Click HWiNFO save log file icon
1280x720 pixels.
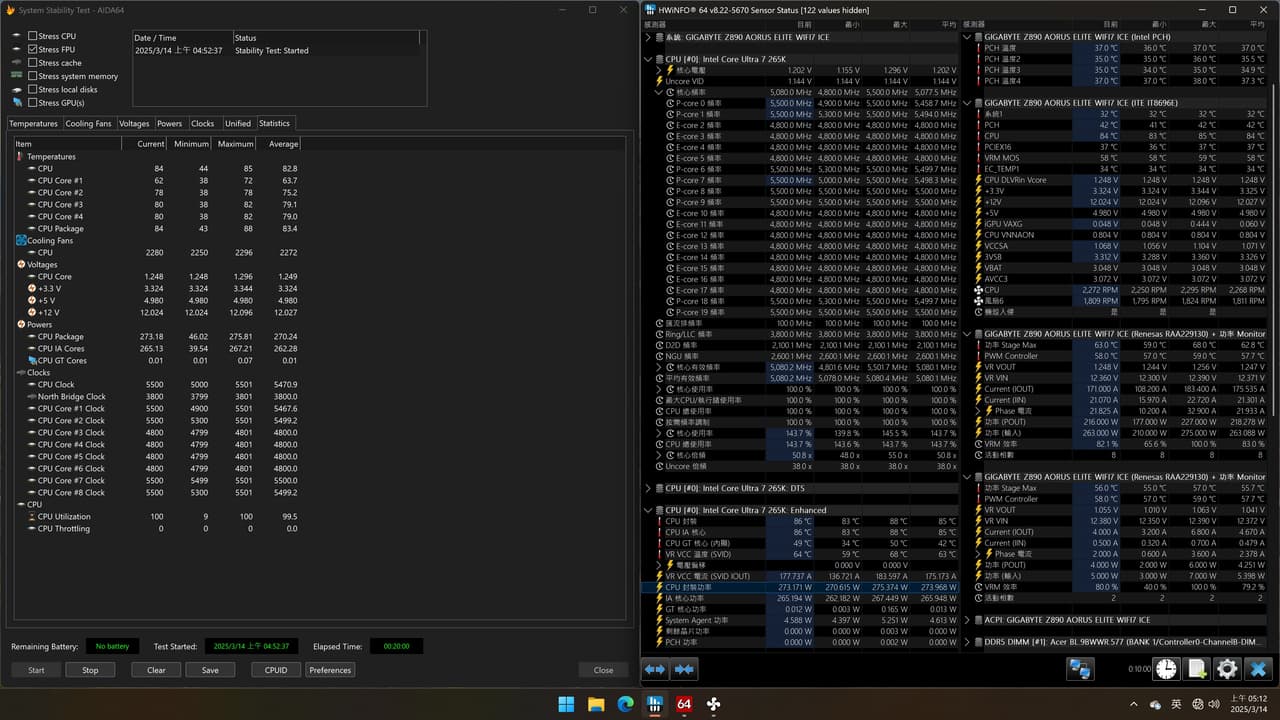(x=1196, y=669)
